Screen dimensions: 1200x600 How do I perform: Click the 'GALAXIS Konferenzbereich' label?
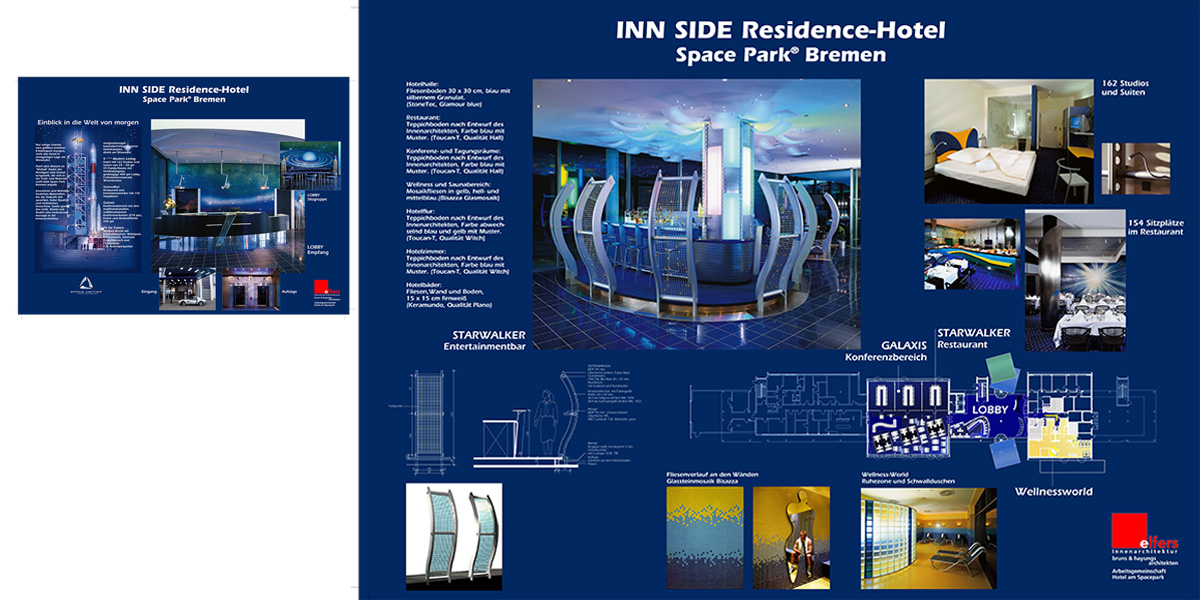coord(886,350)
